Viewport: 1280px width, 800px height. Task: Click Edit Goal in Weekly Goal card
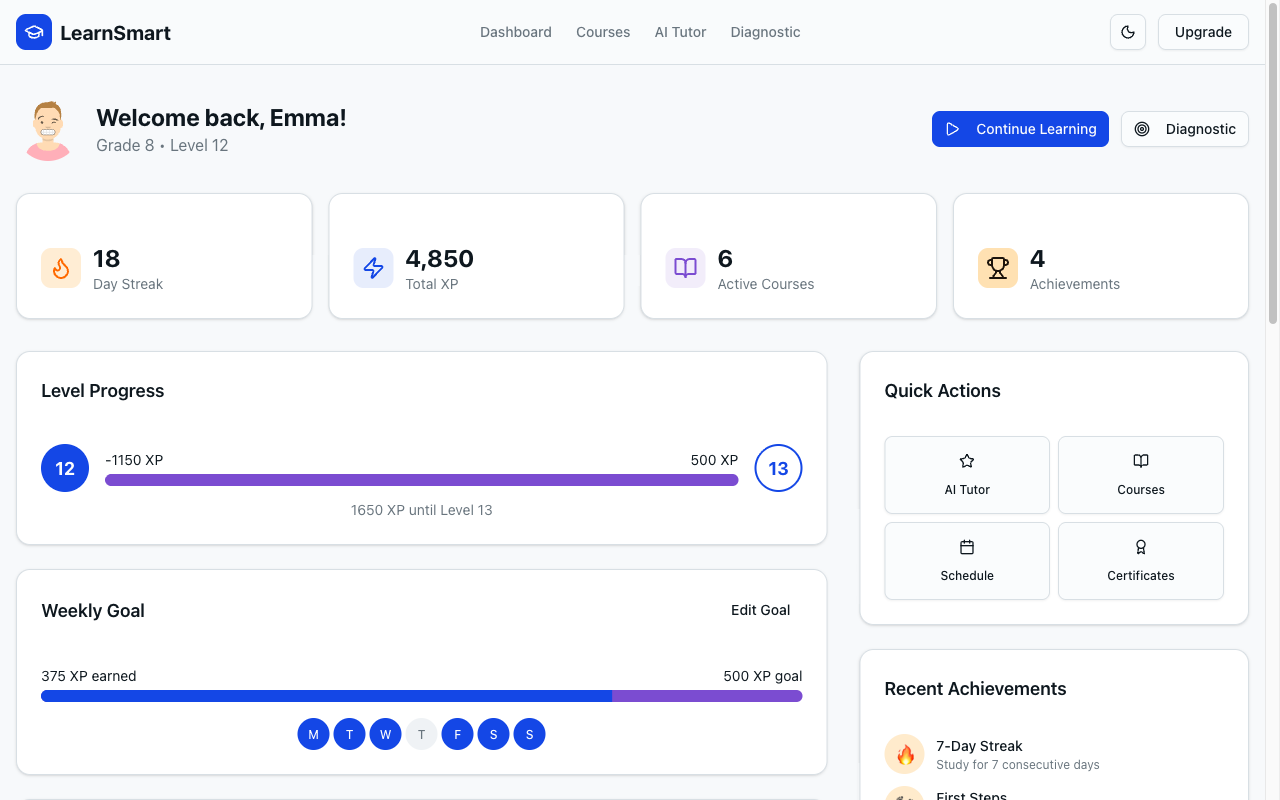760,610
